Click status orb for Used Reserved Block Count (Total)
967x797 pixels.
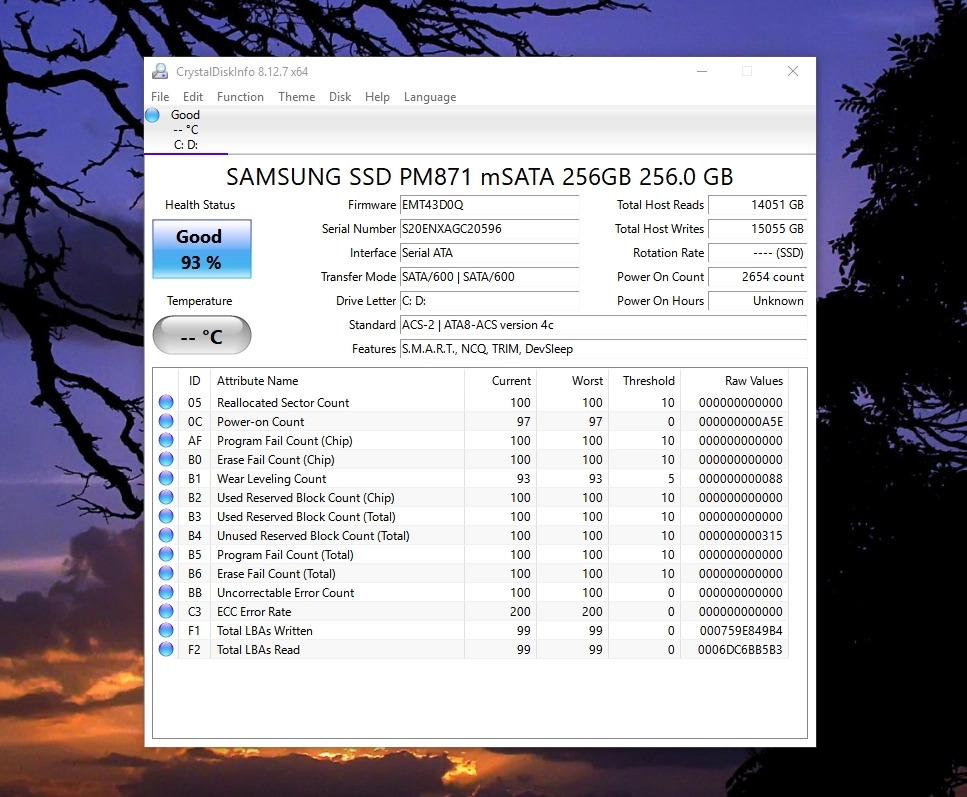[166, 516]
